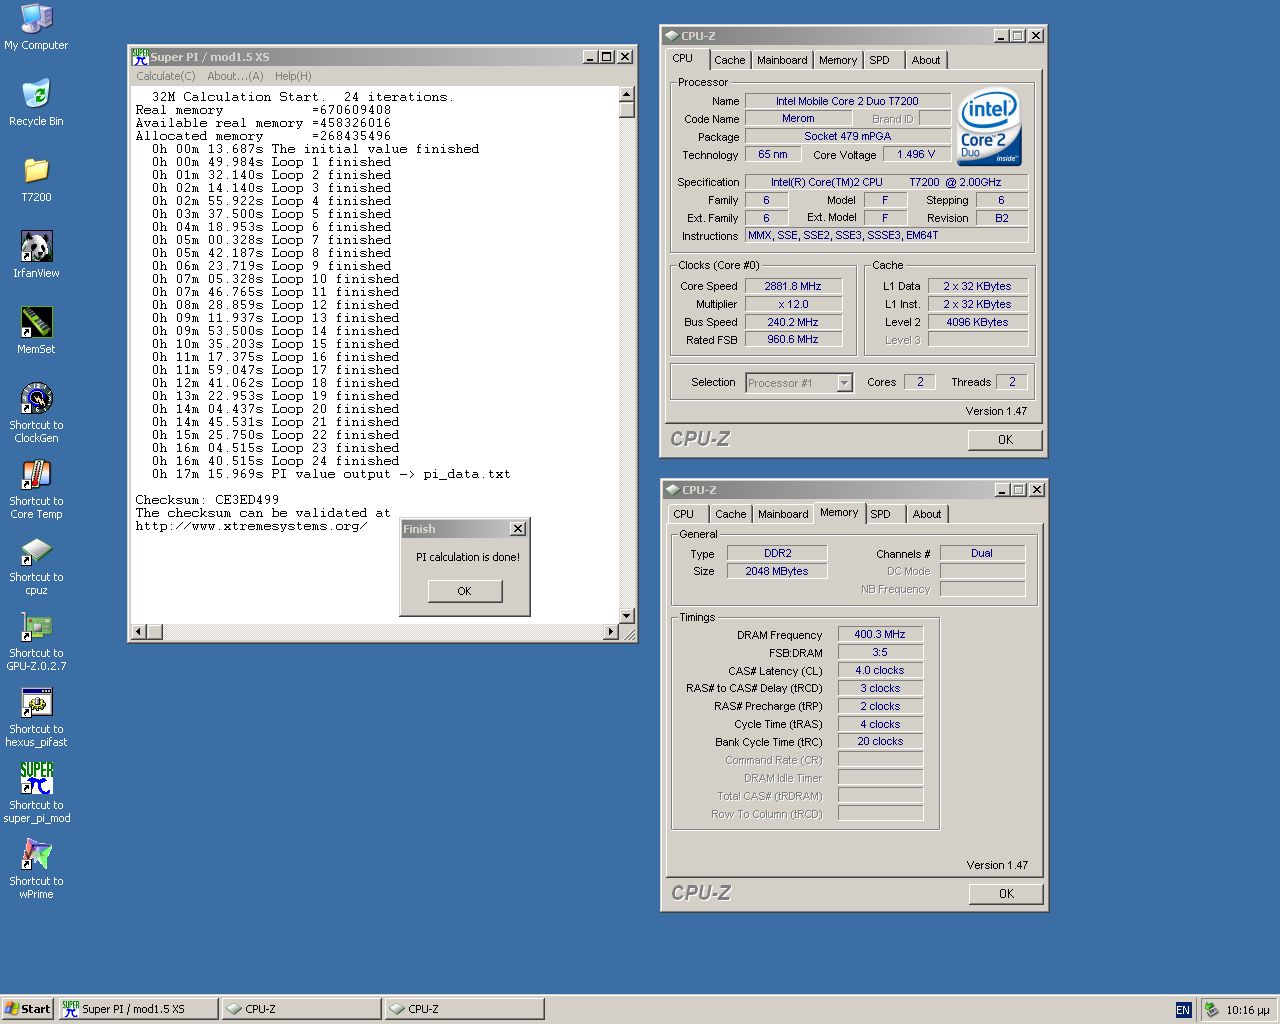Screen dimensions: 1280x1024
Task: Click the Super PI horizontal scrollbar left arrow
Action: (139, 632)
